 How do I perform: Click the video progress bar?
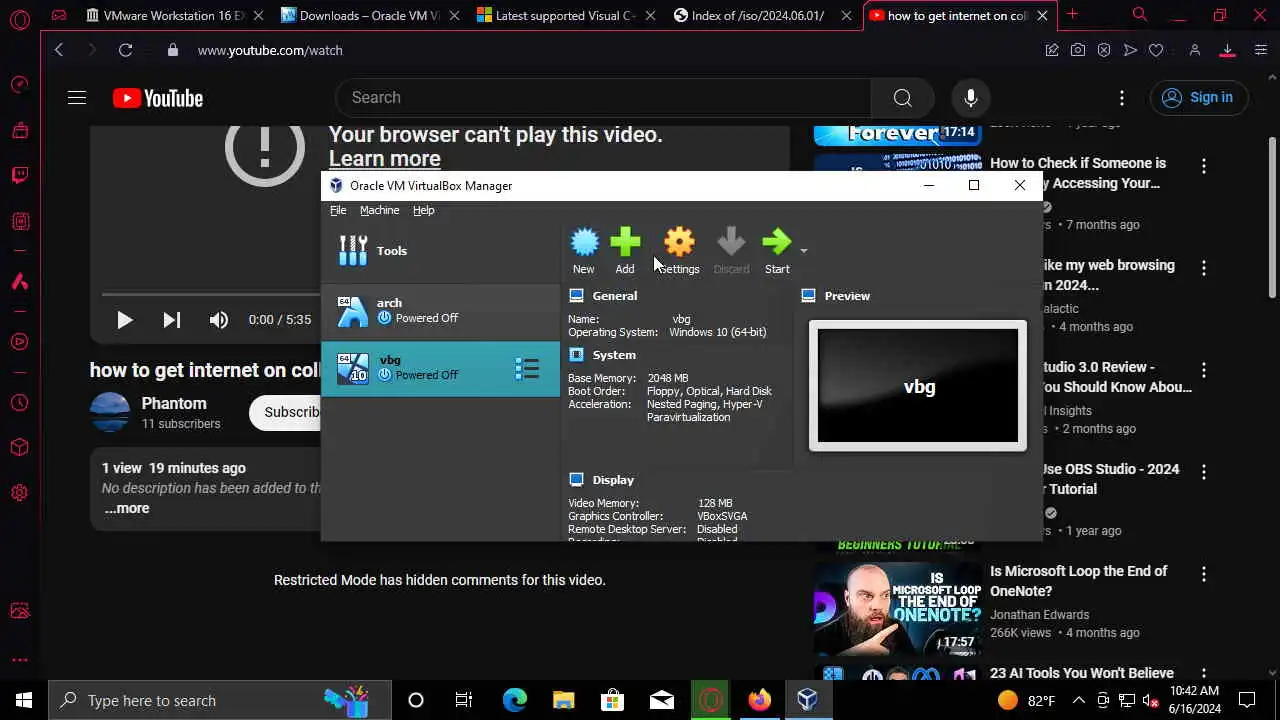click(210, 294)
